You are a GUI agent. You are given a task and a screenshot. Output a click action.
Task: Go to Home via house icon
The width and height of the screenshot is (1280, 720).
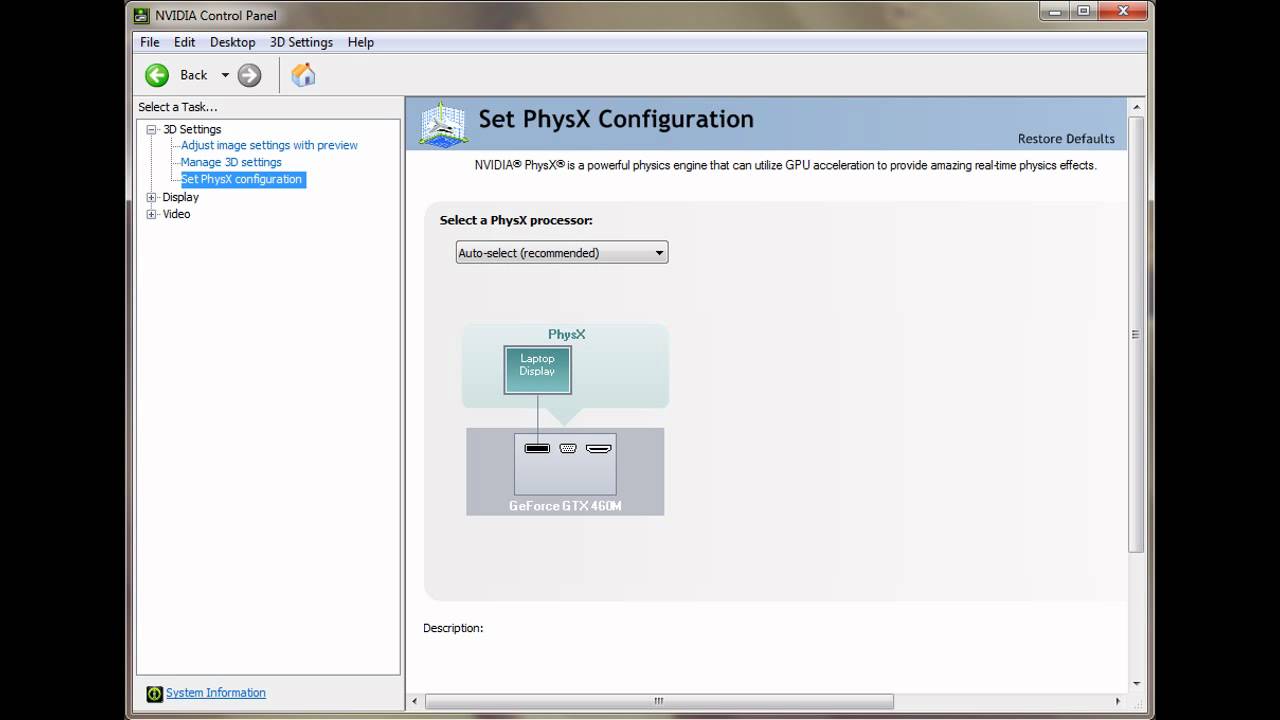(x=303, y=75)
